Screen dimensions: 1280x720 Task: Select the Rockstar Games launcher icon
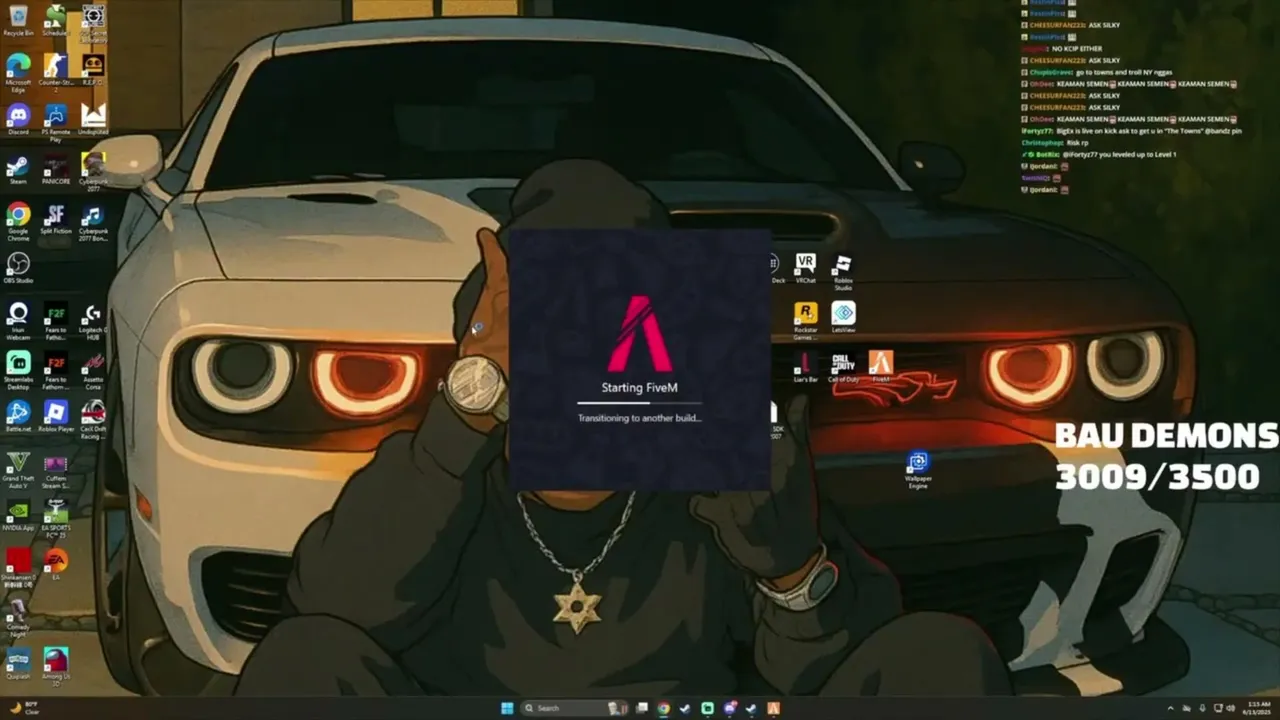click(805, 320)
